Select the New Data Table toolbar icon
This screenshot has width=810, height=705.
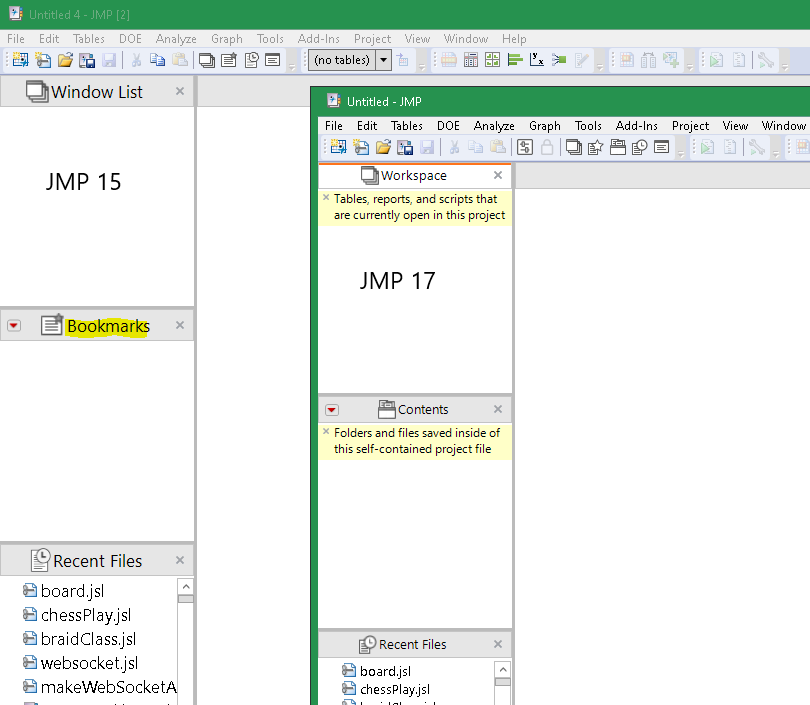coord(18,60)
